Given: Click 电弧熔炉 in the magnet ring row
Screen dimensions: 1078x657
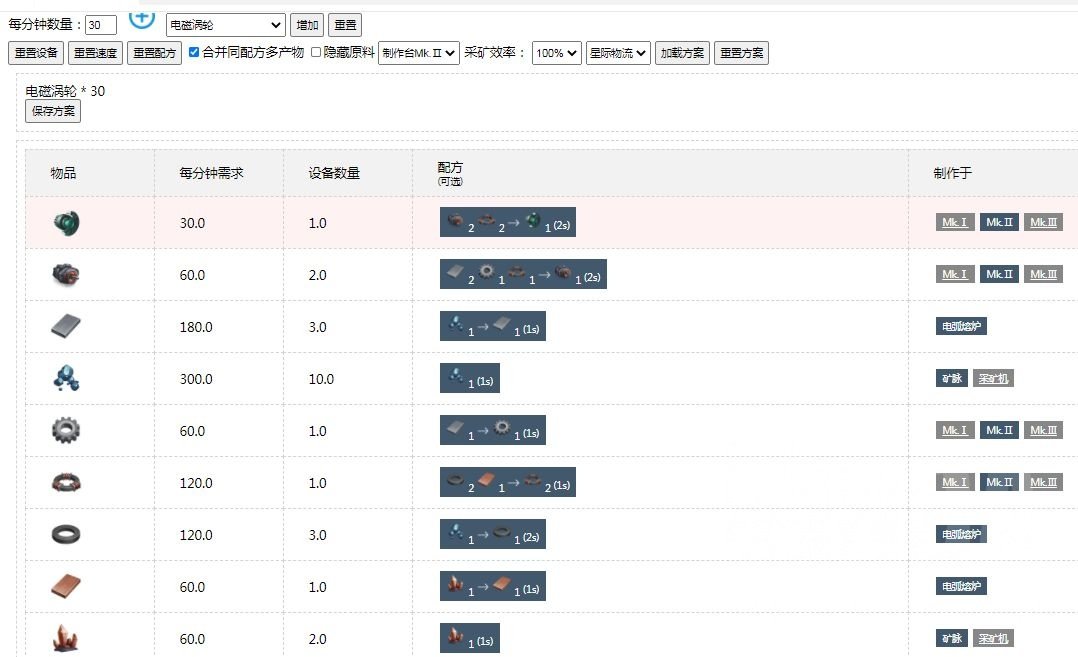Looking at the screenshot, I should 961,534.
